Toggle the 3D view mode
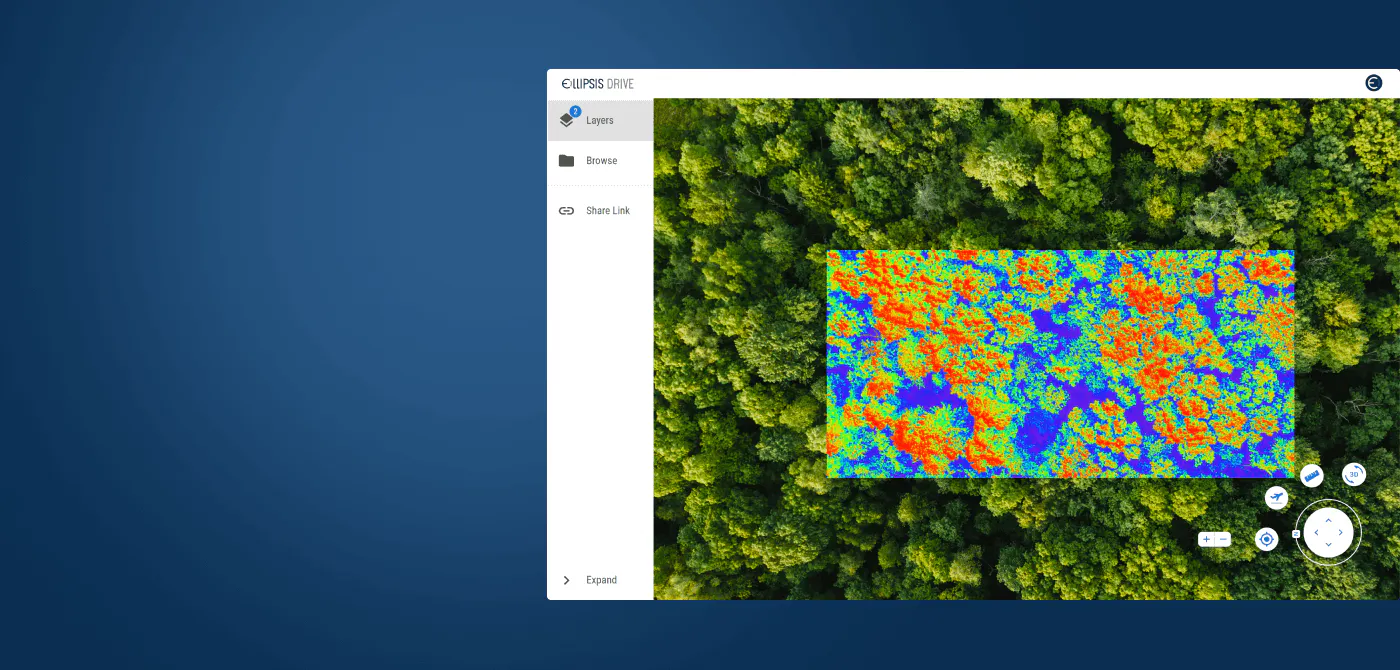The width and height of the screenshot is (1400, 670). tap(1354, 474)
